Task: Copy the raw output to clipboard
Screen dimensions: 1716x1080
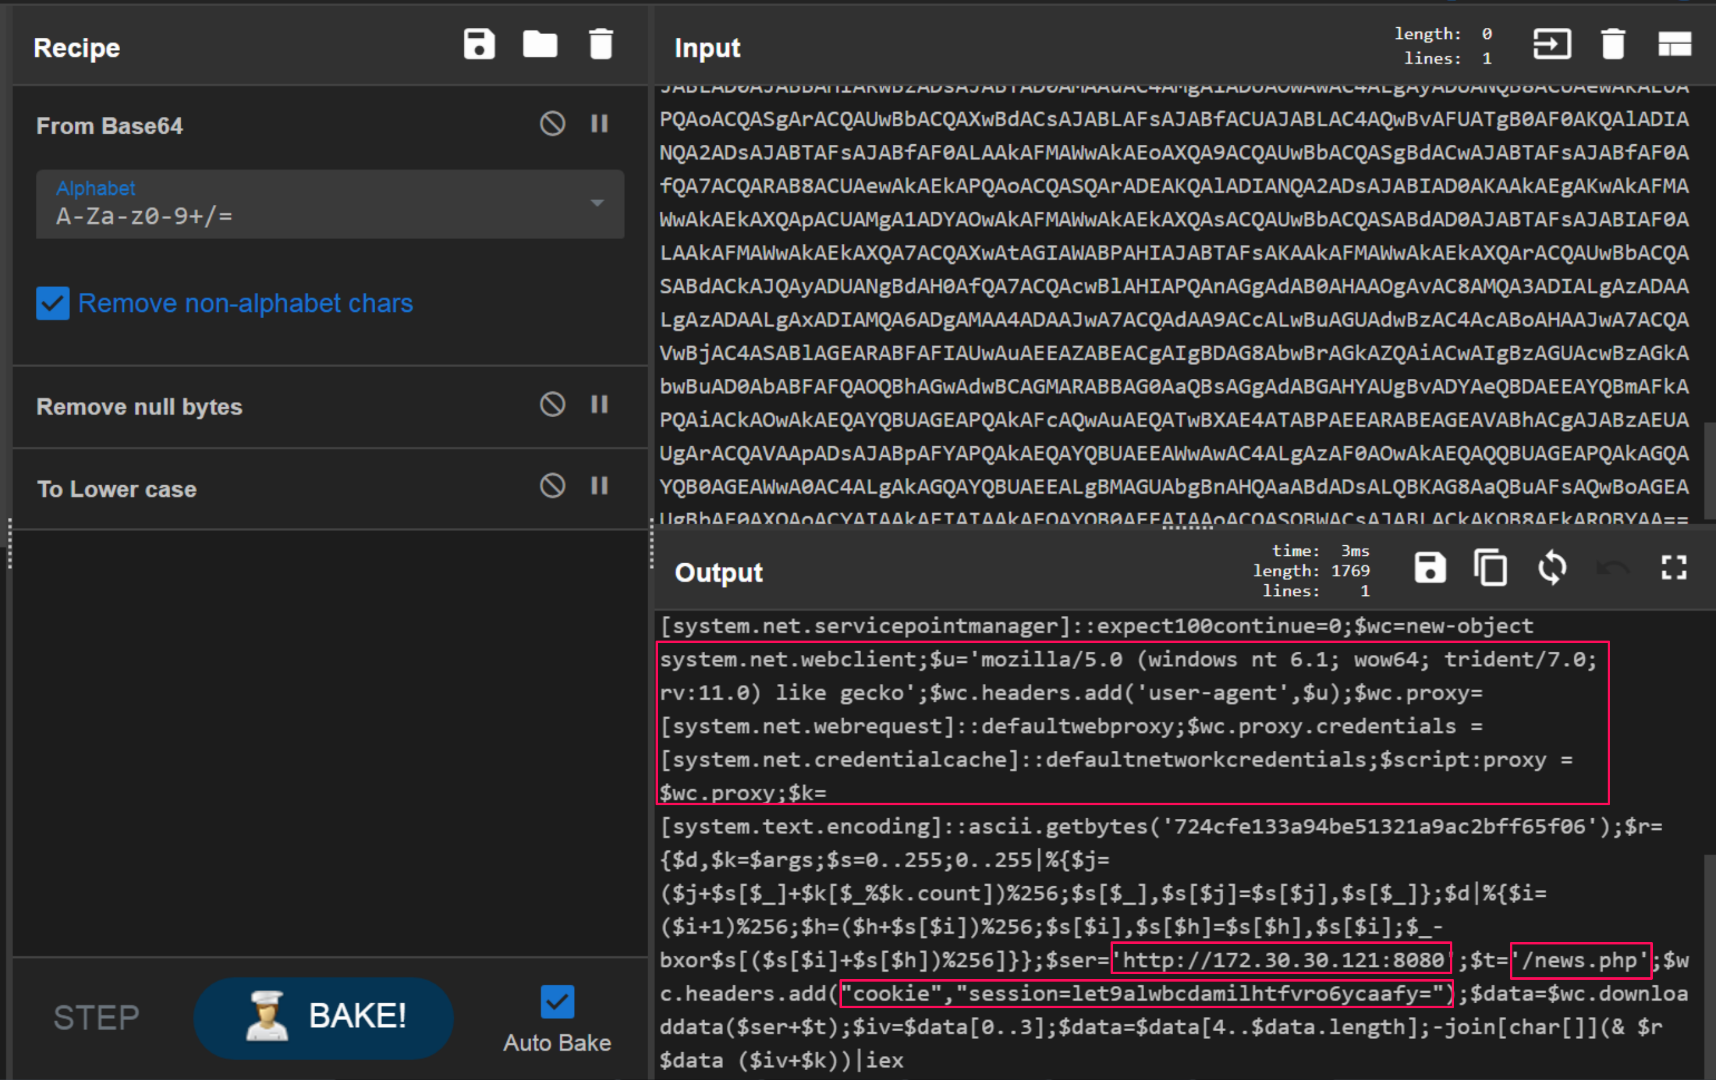Action: (x=1491, y=568)
